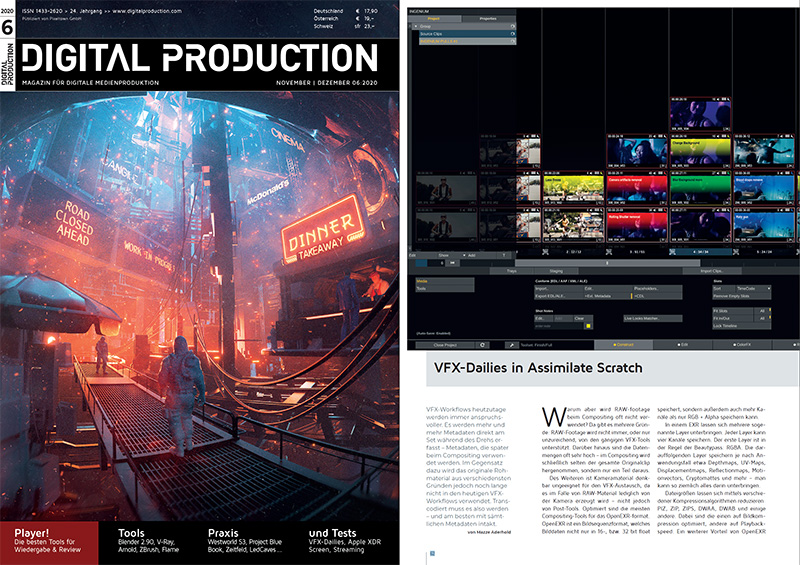Select the INGENIUM PULLS #1 row
800x565 pixels.
coord(467,41)
